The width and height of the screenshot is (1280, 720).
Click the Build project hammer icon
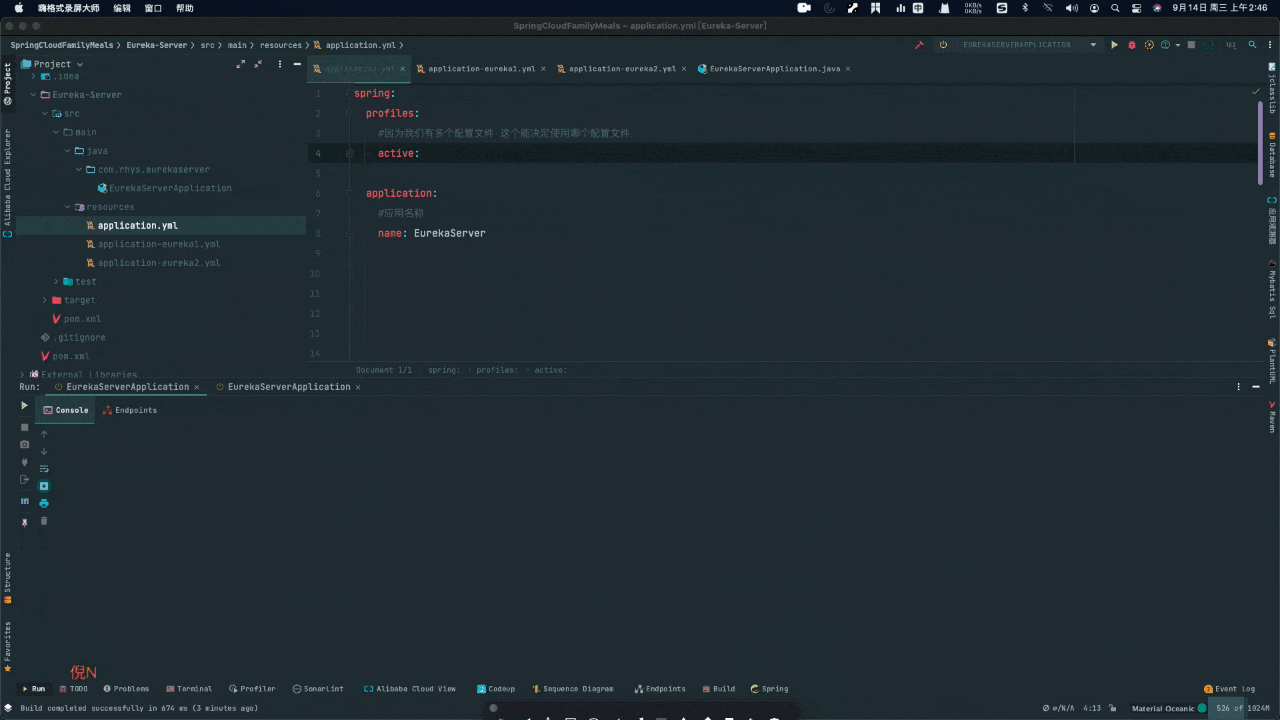point(919,45)
